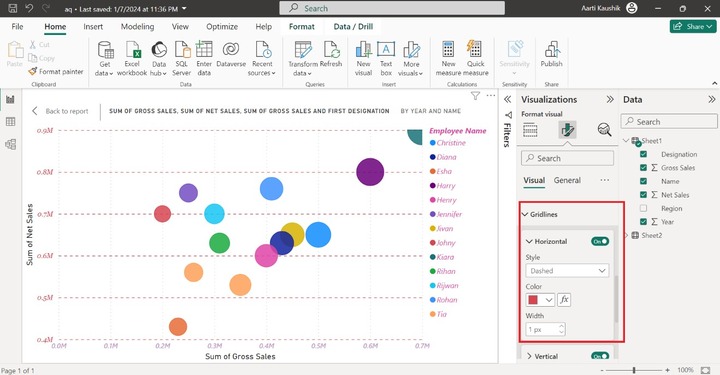Click the zoom slider handle
Viewport: 720px width, 375px height.
(634, 370)
